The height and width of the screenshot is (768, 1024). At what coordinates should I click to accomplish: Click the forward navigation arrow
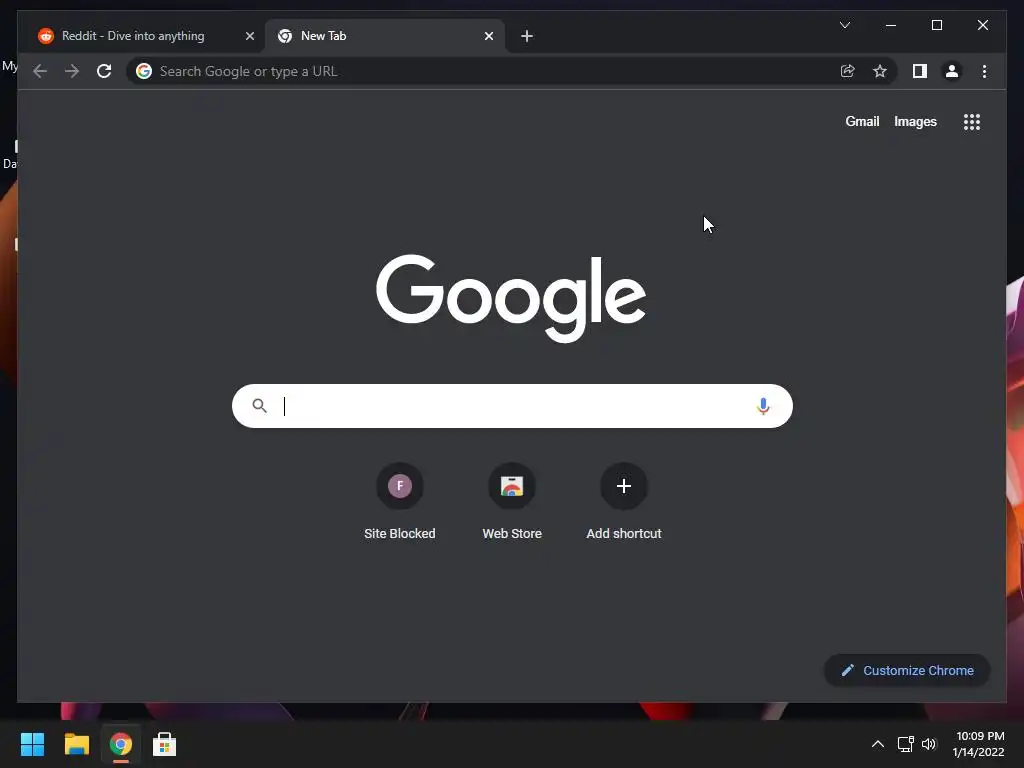[72, 71]
